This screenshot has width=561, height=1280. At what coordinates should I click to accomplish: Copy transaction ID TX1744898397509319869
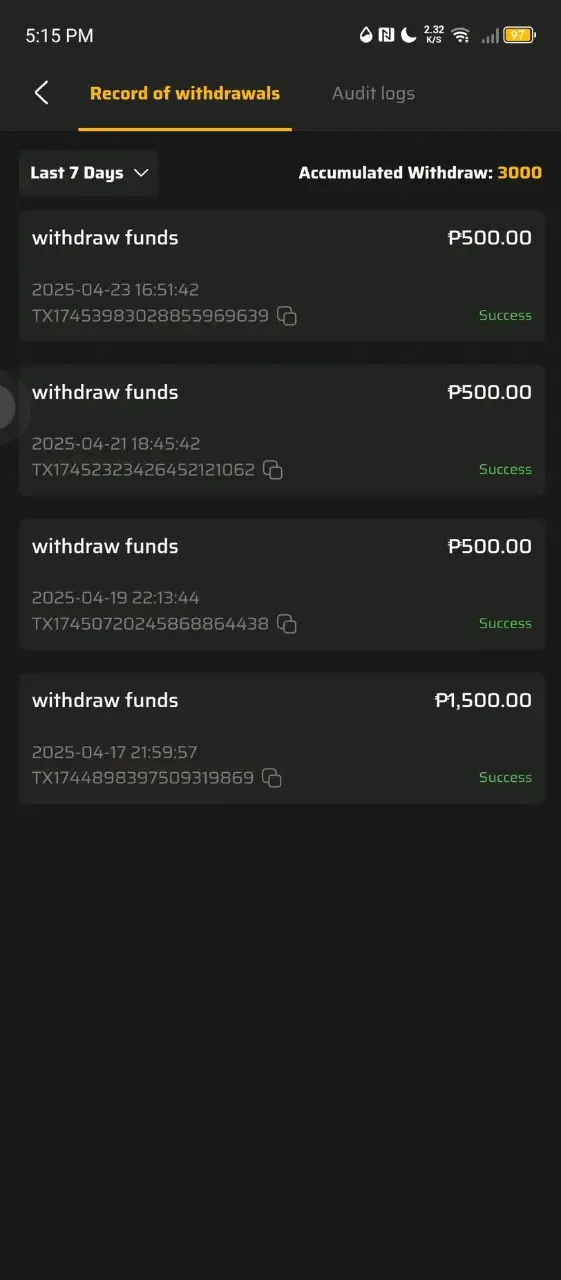(x=272, y=778)
